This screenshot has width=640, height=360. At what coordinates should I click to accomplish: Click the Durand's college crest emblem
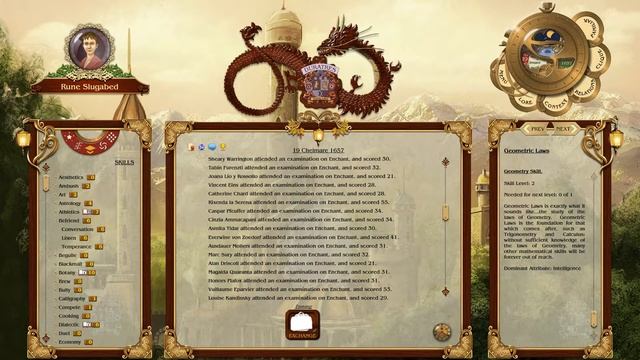click(x=320, y=85)
